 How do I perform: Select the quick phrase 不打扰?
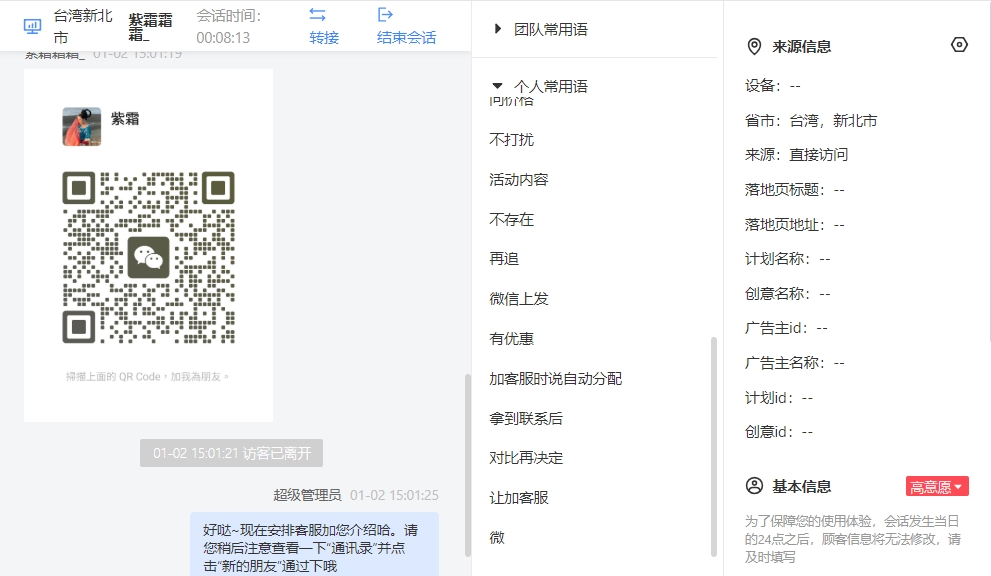[x=511, y=140]
